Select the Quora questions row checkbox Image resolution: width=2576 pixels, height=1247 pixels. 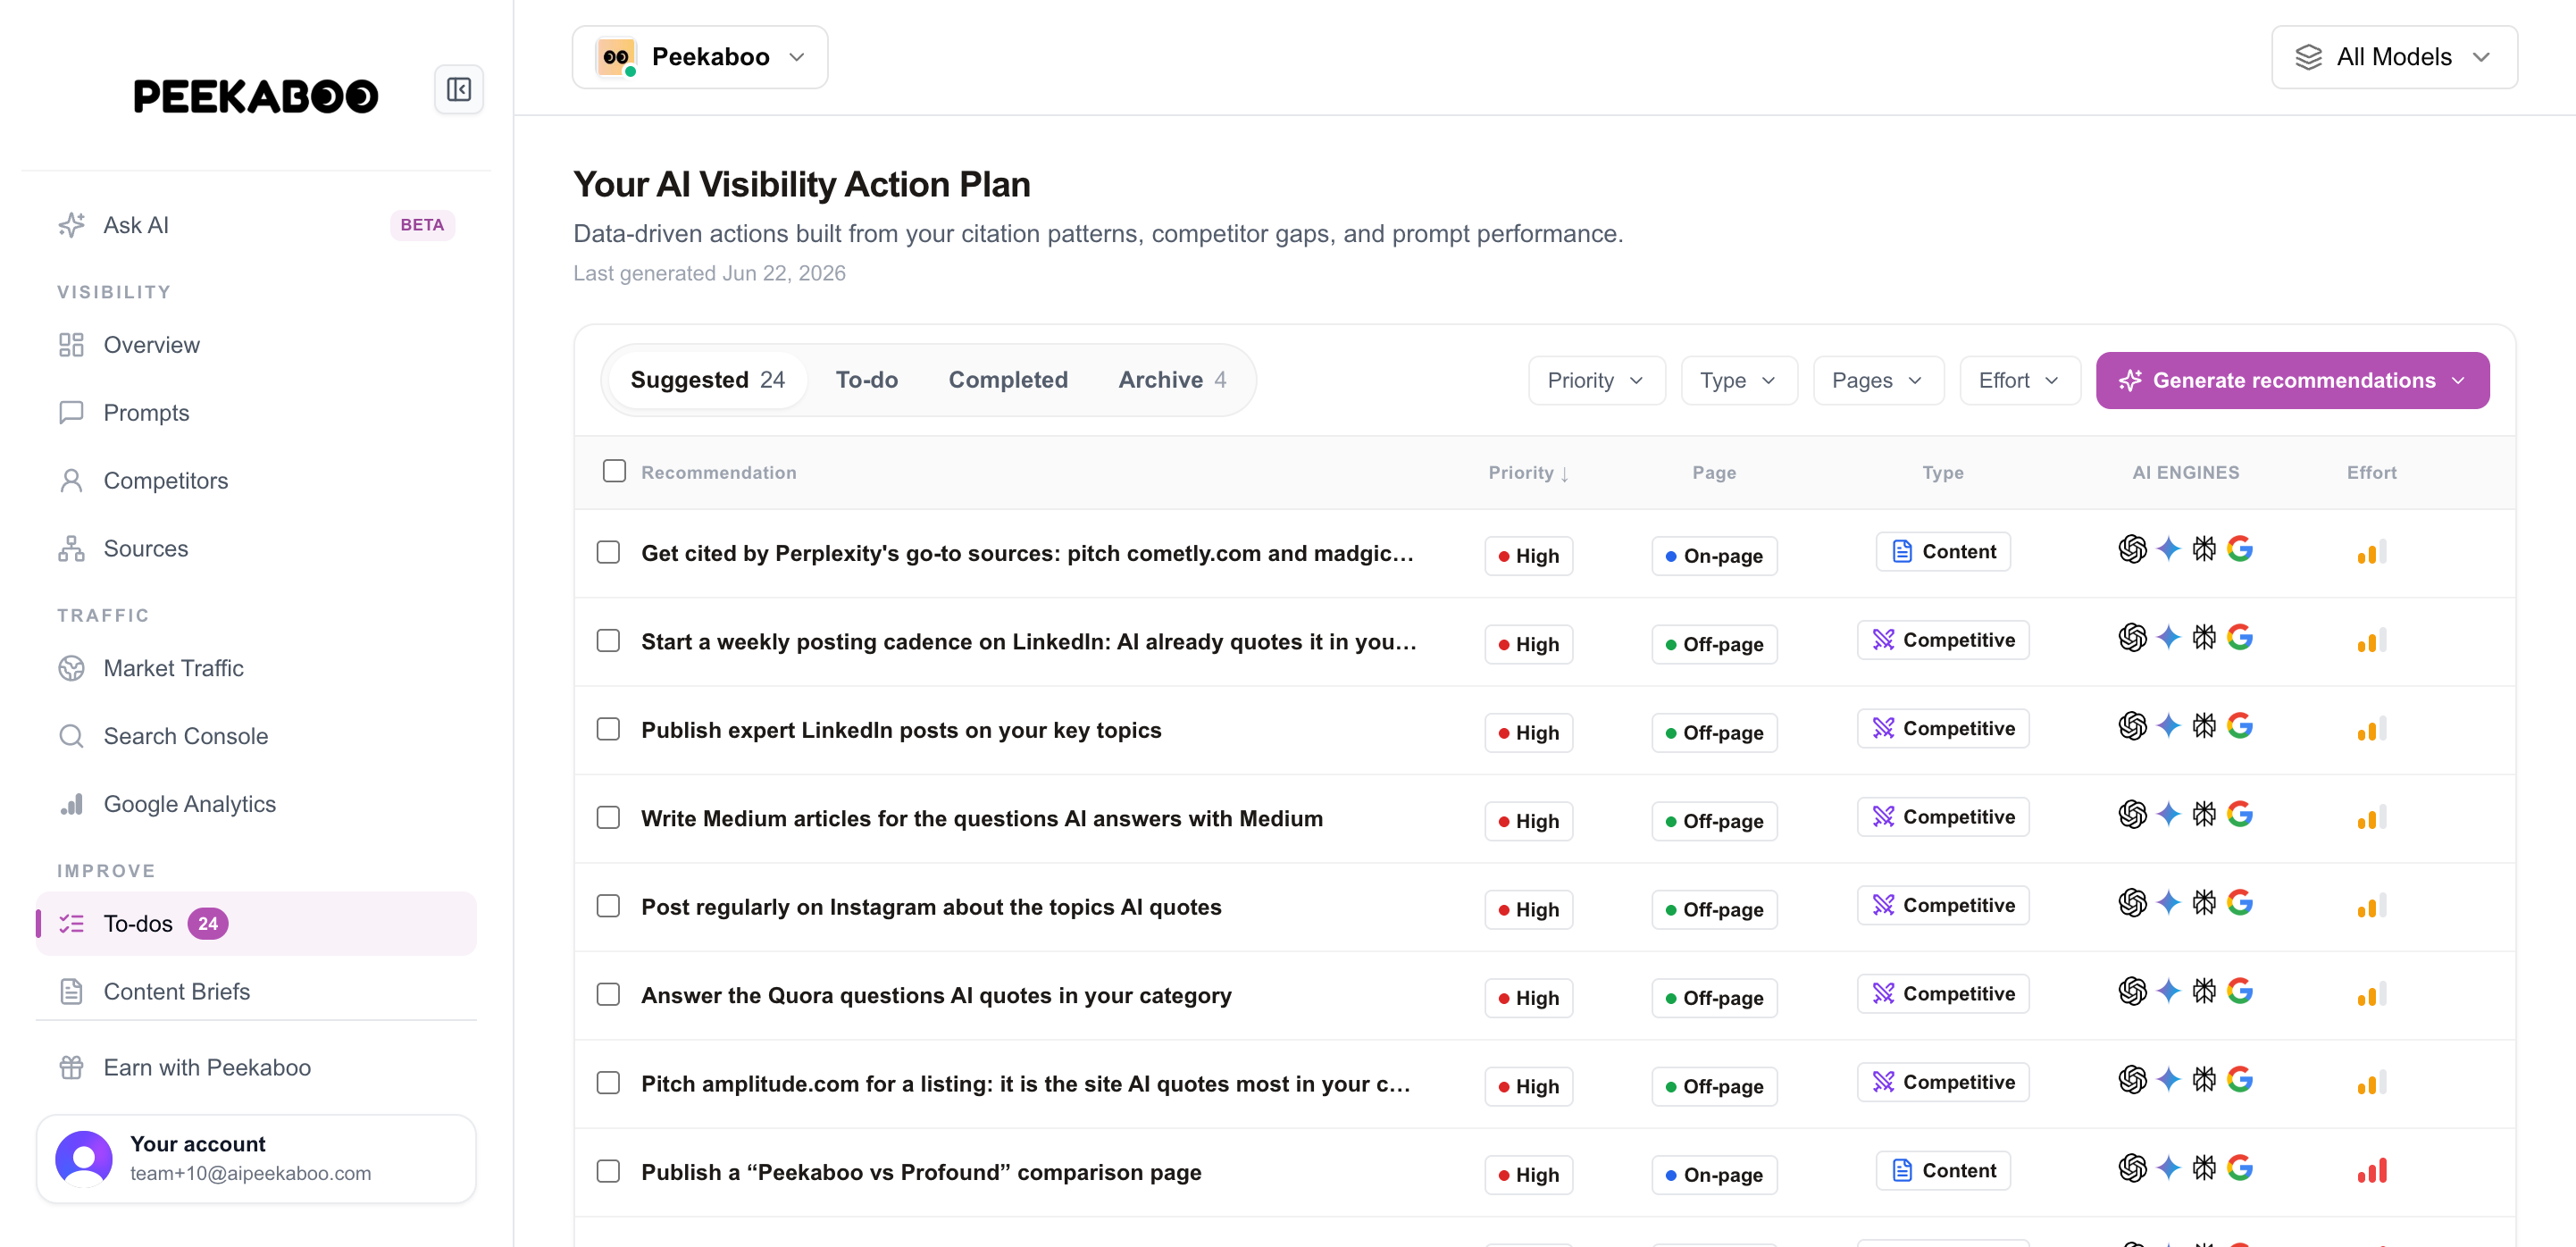pos(608,995)
